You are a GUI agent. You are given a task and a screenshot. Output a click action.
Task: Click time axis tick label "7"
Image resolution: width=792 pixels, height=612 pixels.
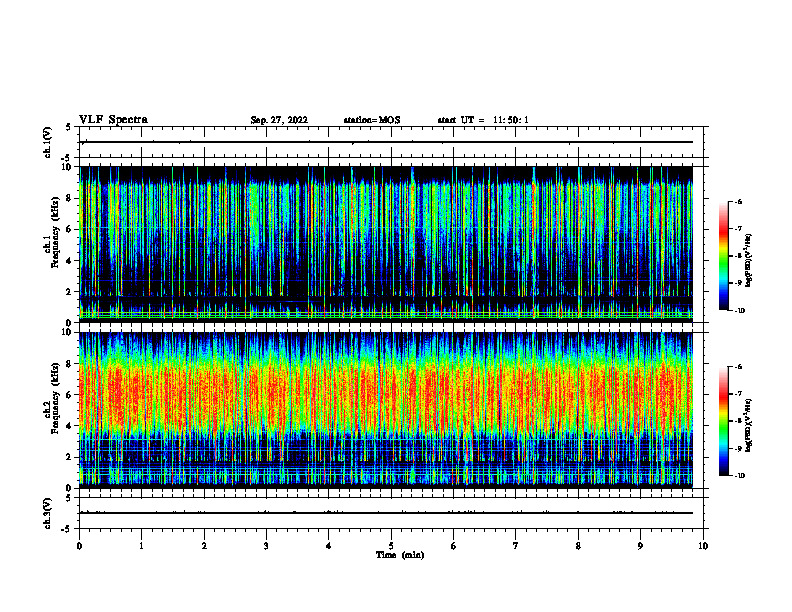(516, 546)
